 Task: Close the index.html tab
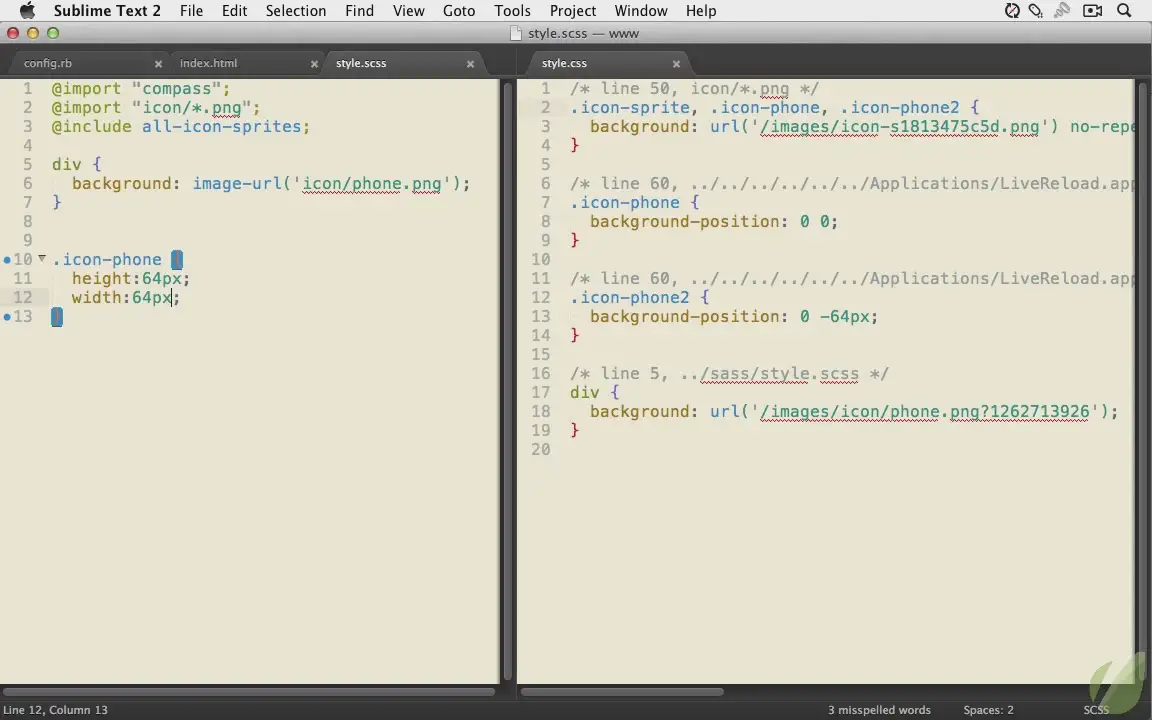click(314, 64)
